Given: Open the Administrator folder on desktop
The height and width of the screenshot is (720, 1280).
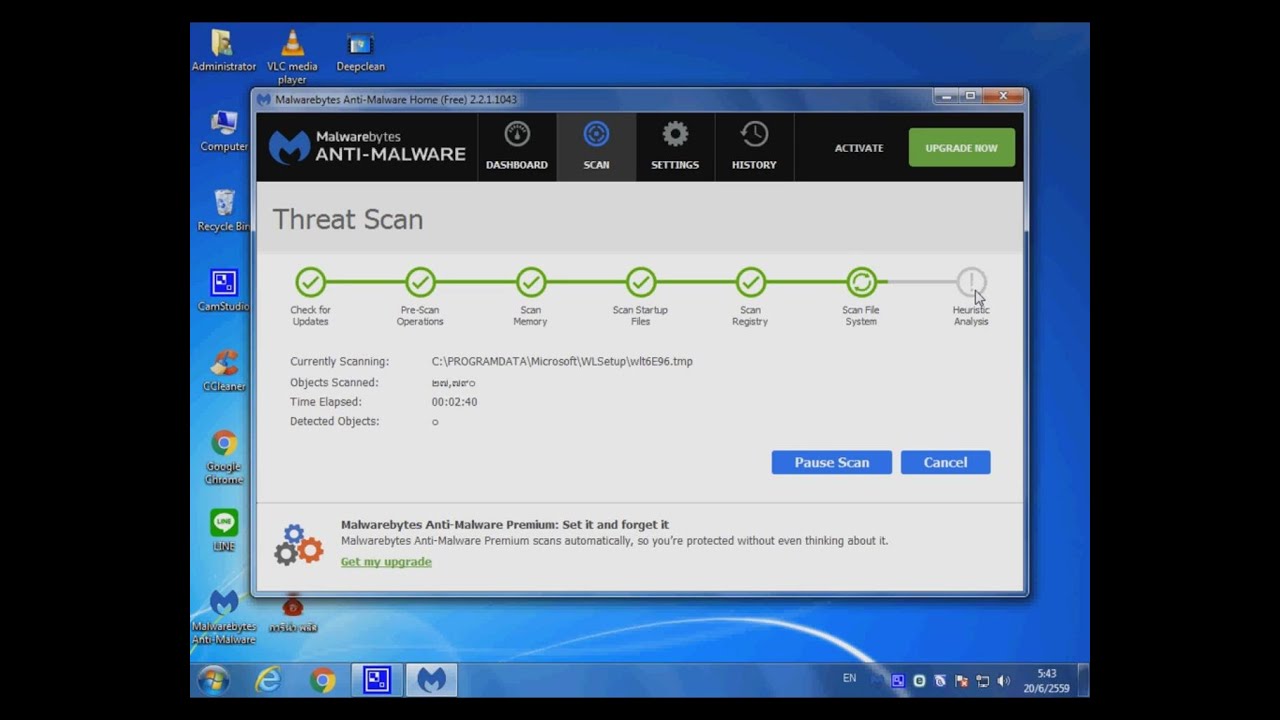Looking at the screenshot, I should pyautogui.click(x=223, y=51).
